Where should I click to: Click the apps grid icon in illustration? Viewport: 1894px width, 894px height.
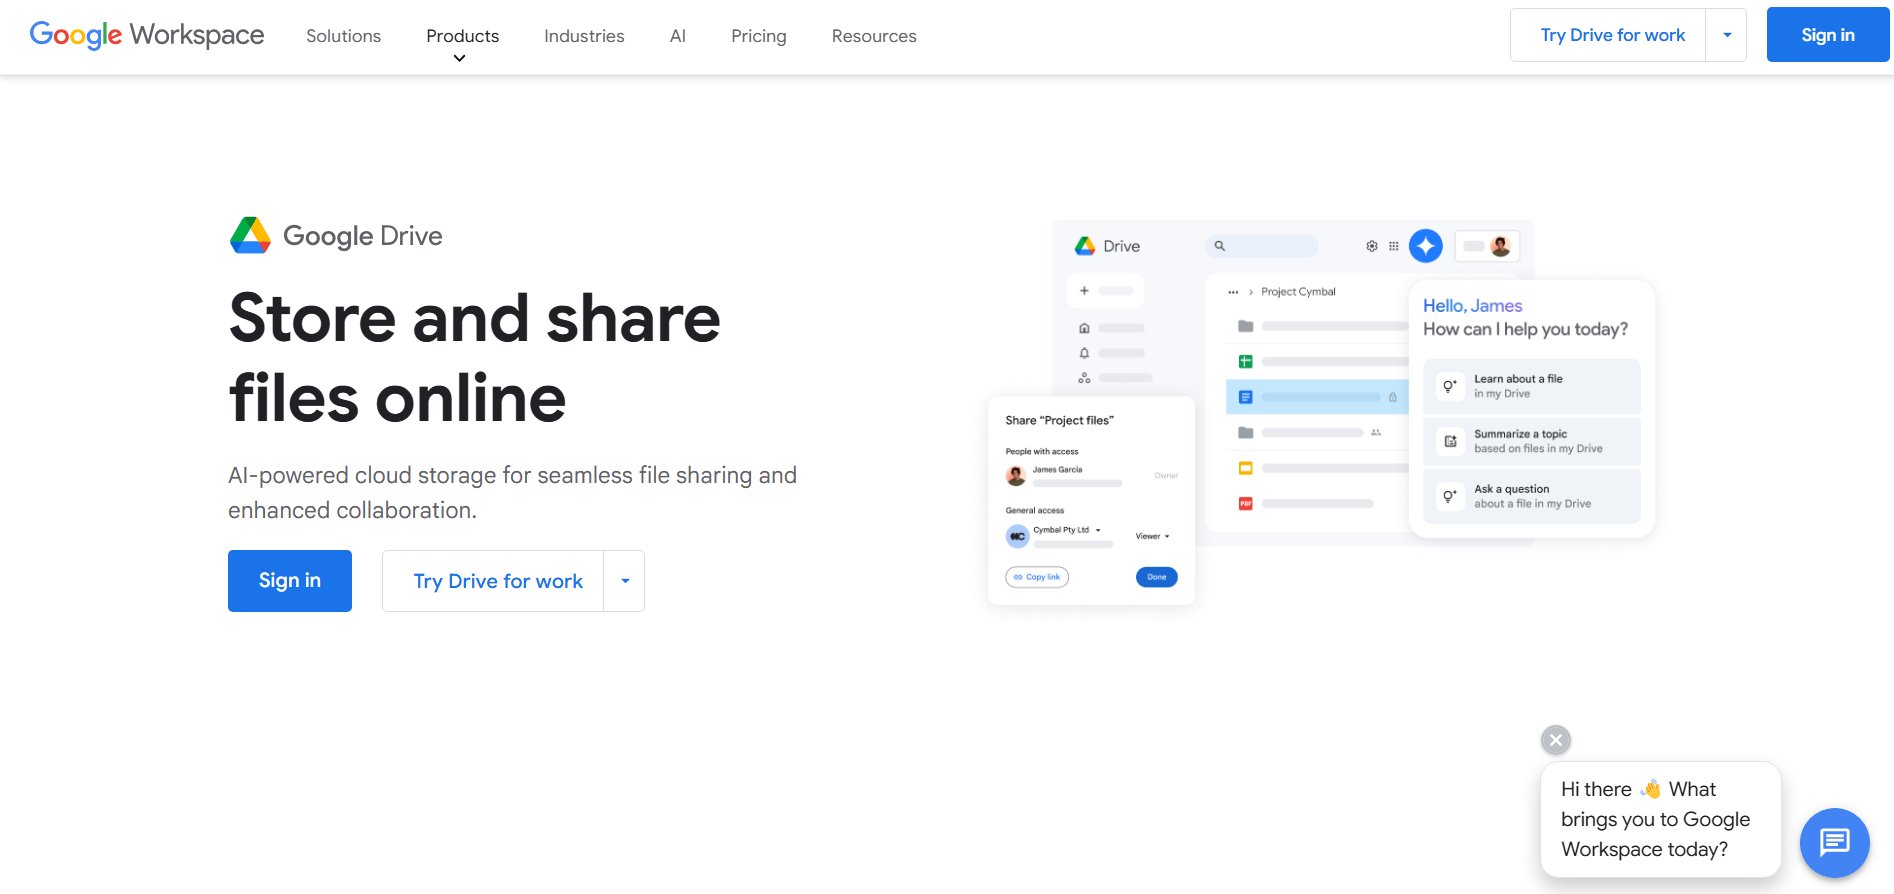click(1394, 246)
